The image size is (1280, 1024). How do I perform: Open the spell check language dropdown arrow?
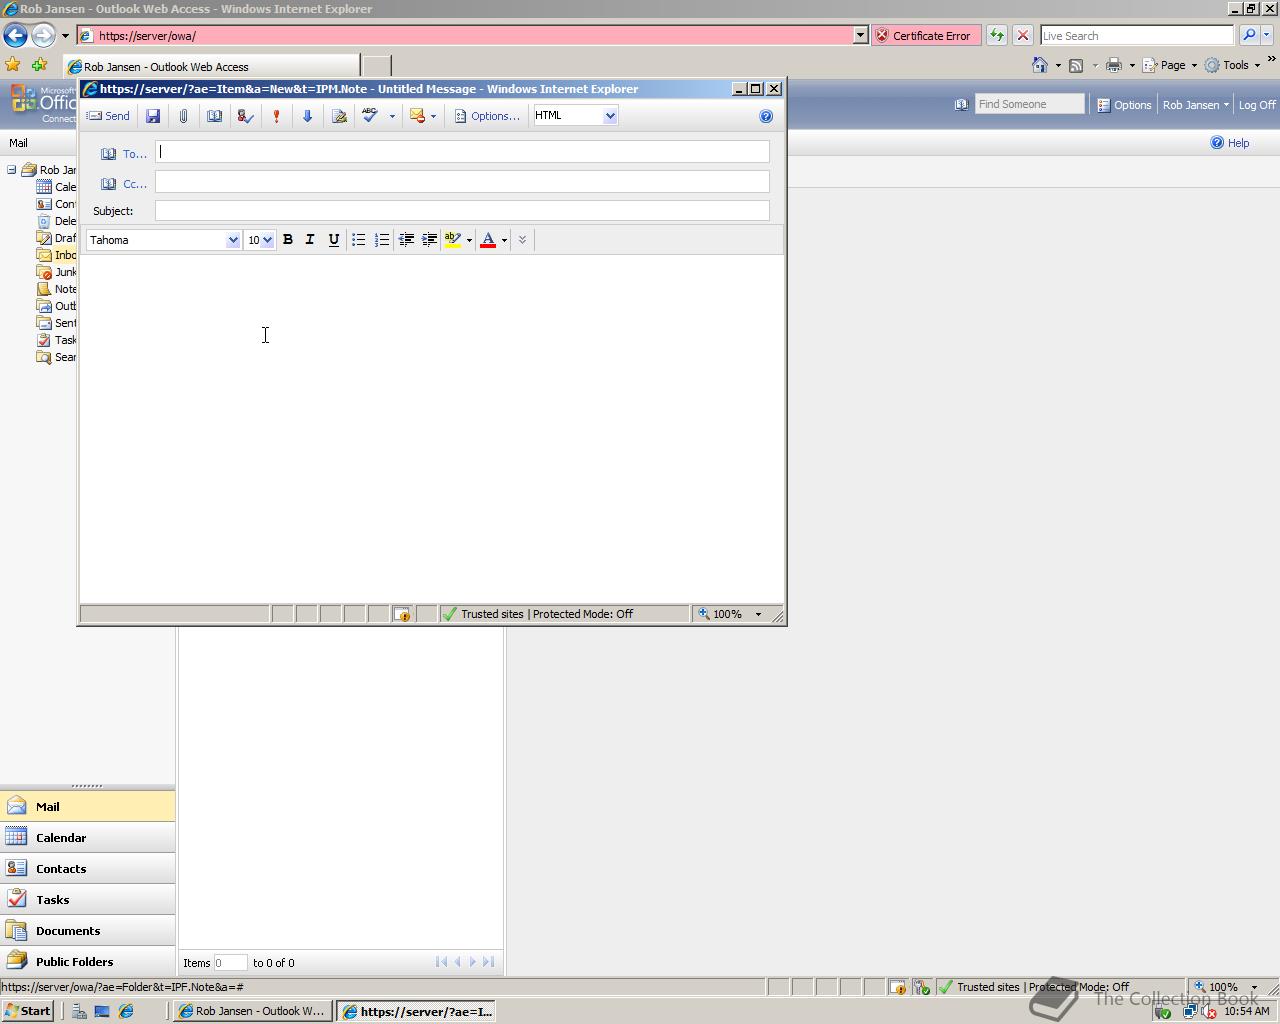(x=392, y=116)
